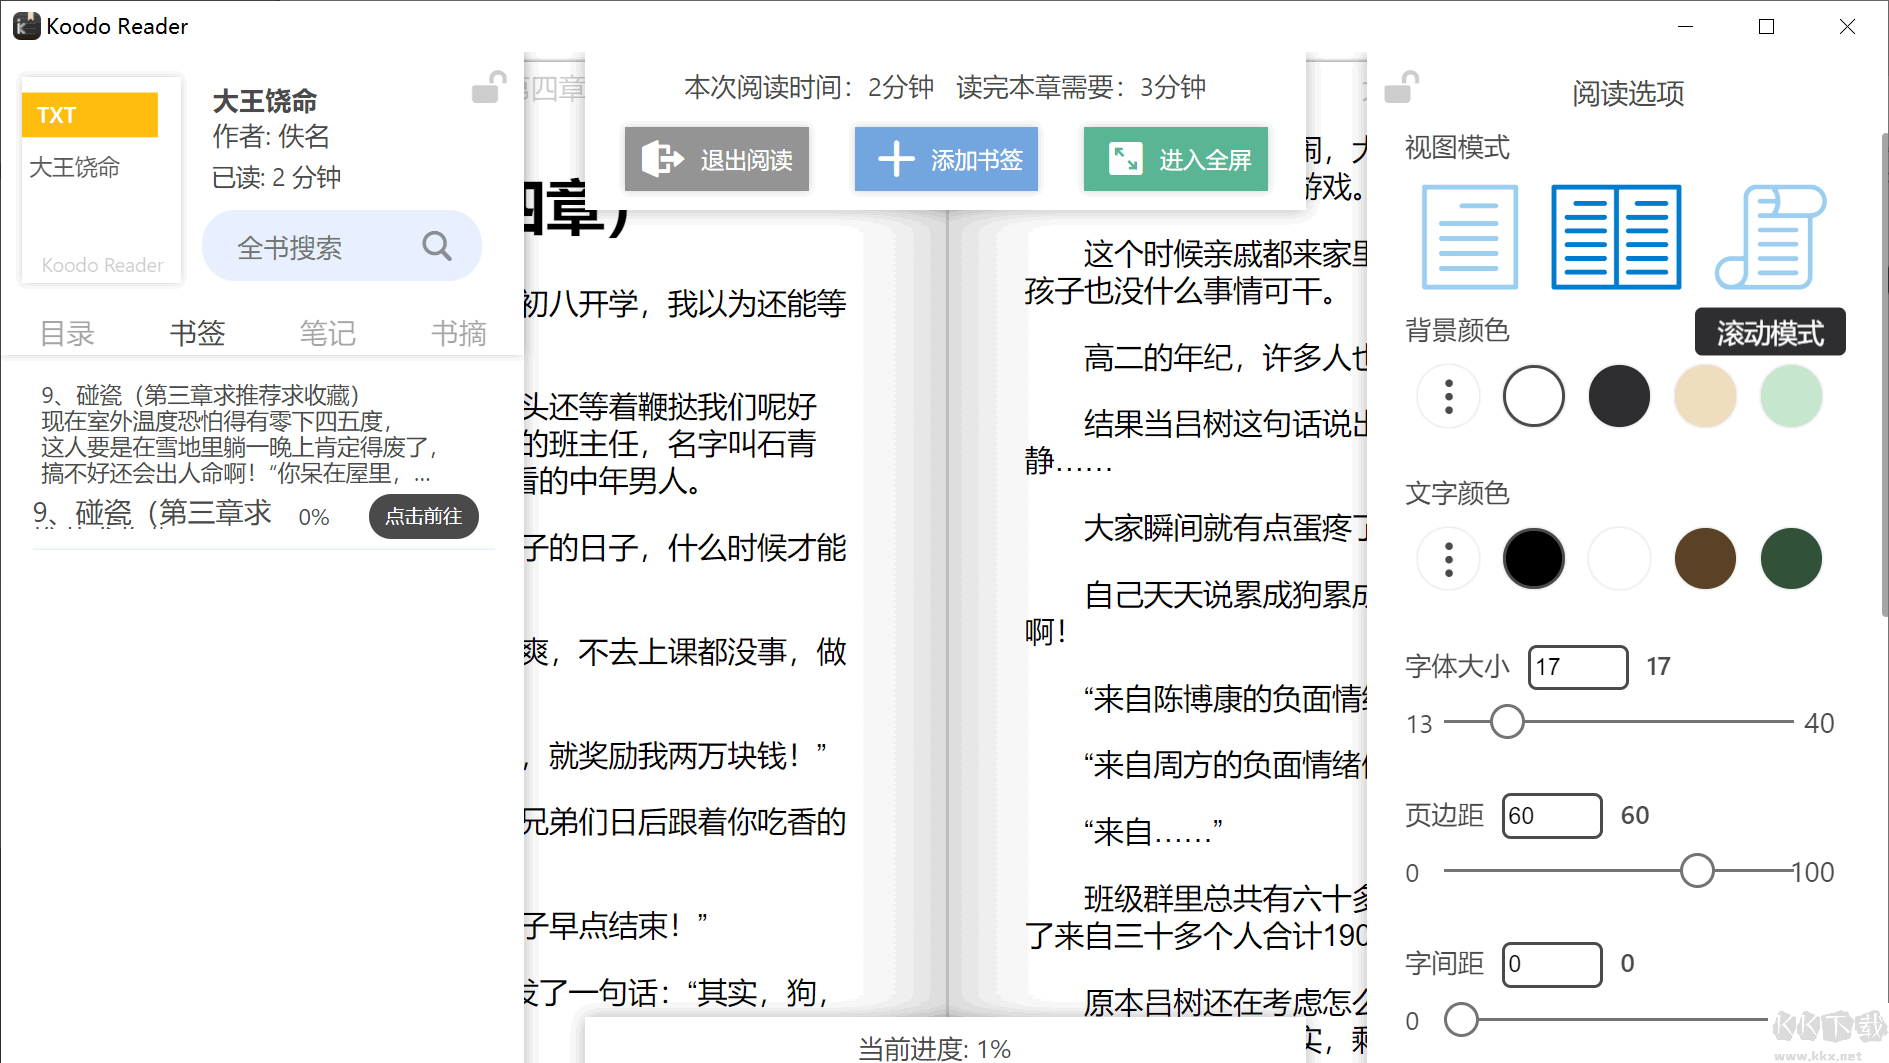Toggle the lock icon on book info panel
Screen dimensions: 1889x1063
487,88
